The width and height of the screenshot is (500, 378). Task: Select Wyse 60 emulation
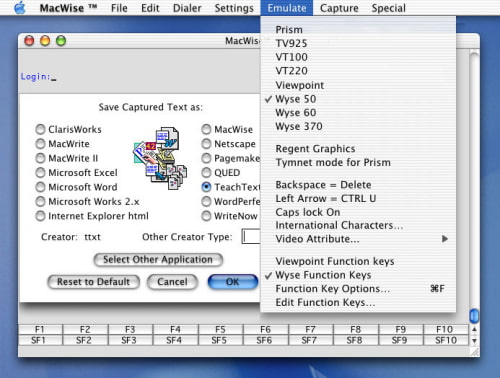tap(358, 113)
